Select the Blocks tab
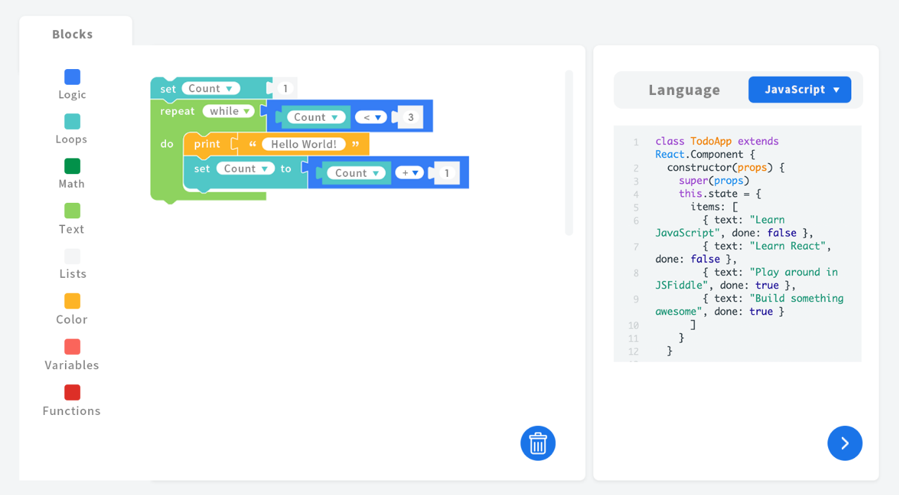 pos(72,34)
